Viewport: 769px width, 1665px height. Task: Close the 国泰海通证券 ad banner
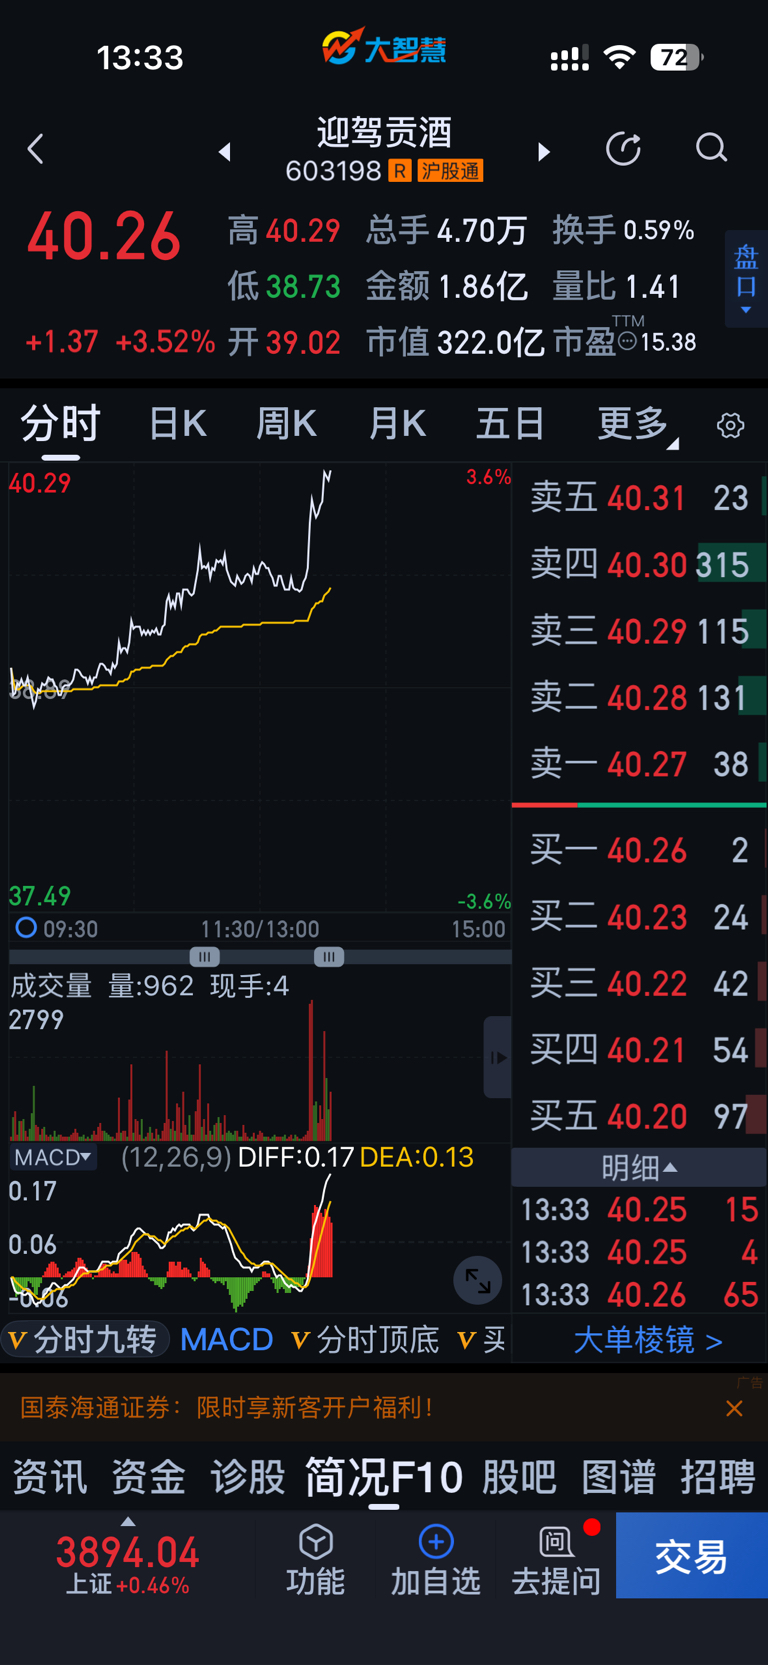(x=734, y=1408)
